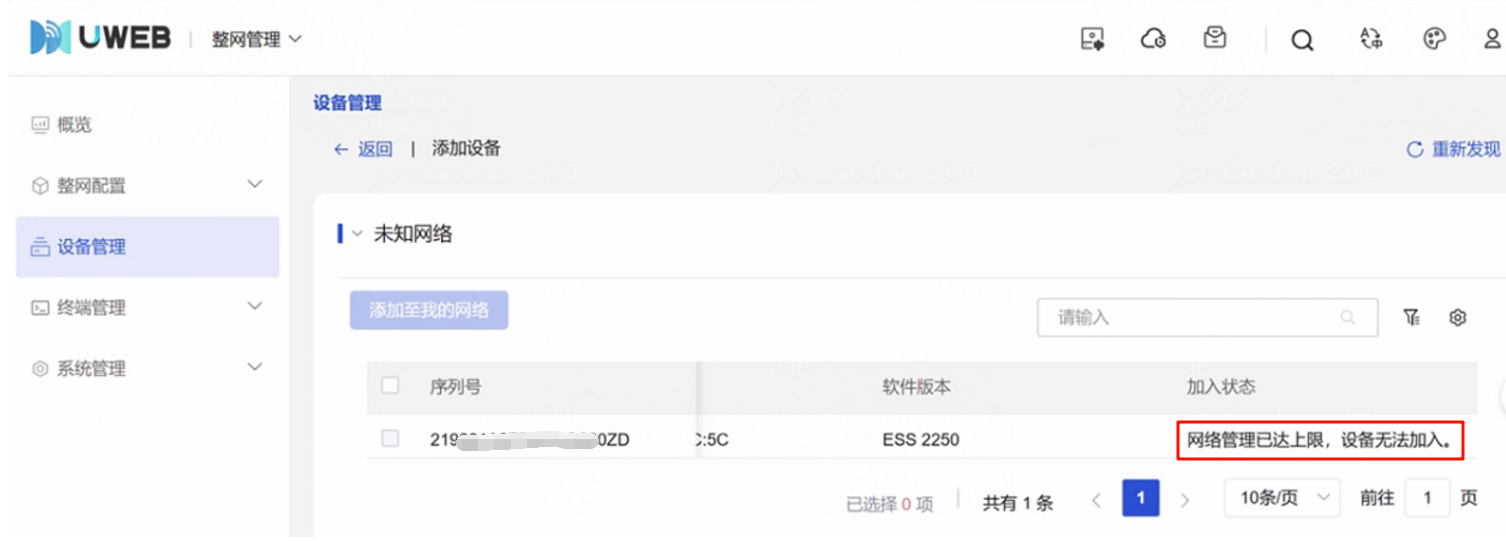Screen dimensions: 1506x541
Task: Expand 整网配置 sidebar menu
Action: tap(147, 185)
